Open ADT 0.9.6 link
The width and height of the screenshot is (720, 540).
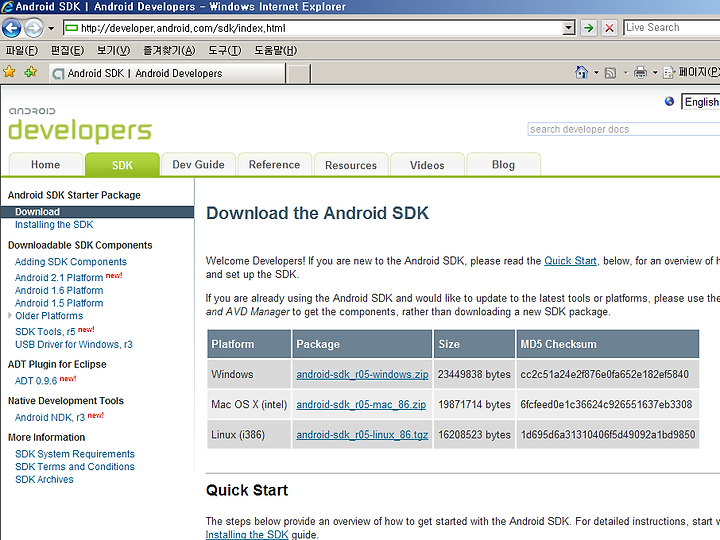[x=36, y=381]
